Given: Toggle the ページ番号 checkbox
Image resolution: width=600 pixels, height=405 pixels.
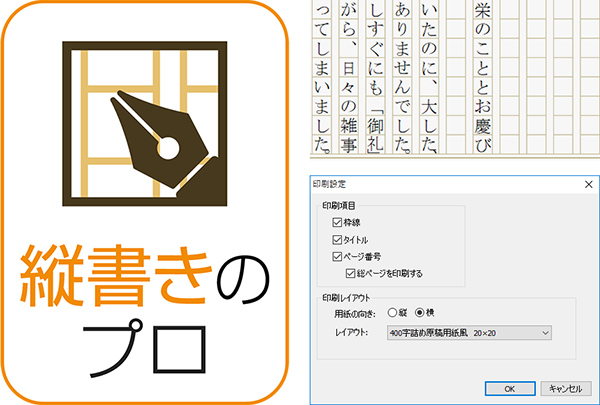Looking at the screenshot, I should coord(337,256).
